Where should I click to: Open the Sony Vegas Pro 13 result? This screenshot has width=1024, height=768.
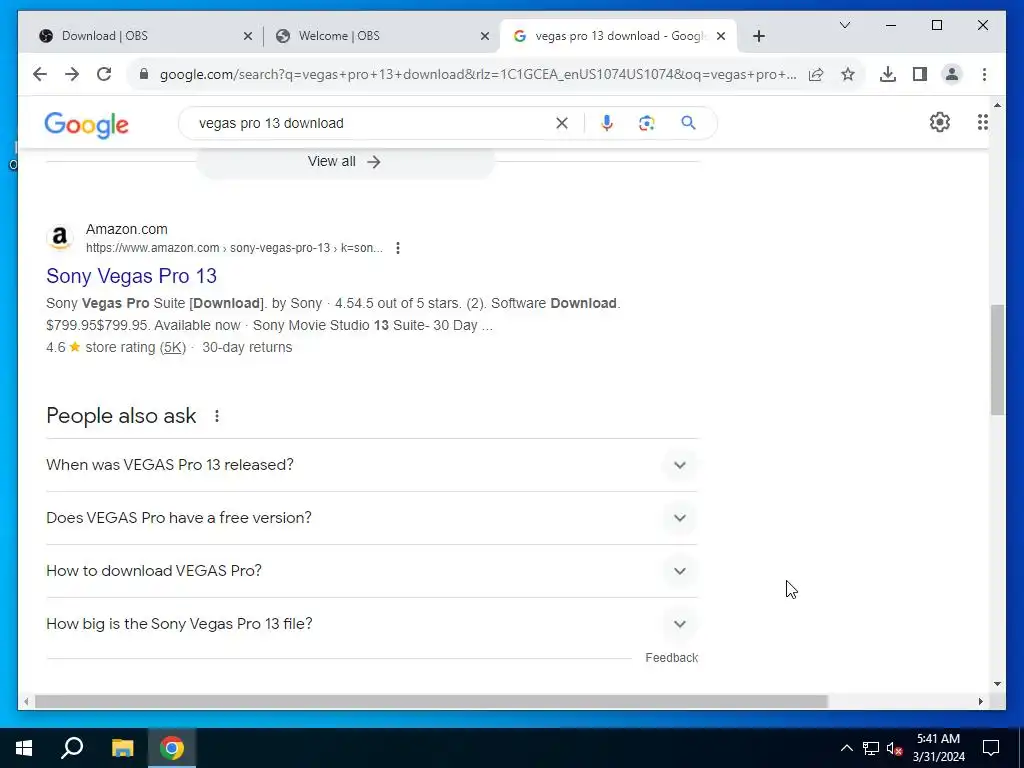point(131,276)
